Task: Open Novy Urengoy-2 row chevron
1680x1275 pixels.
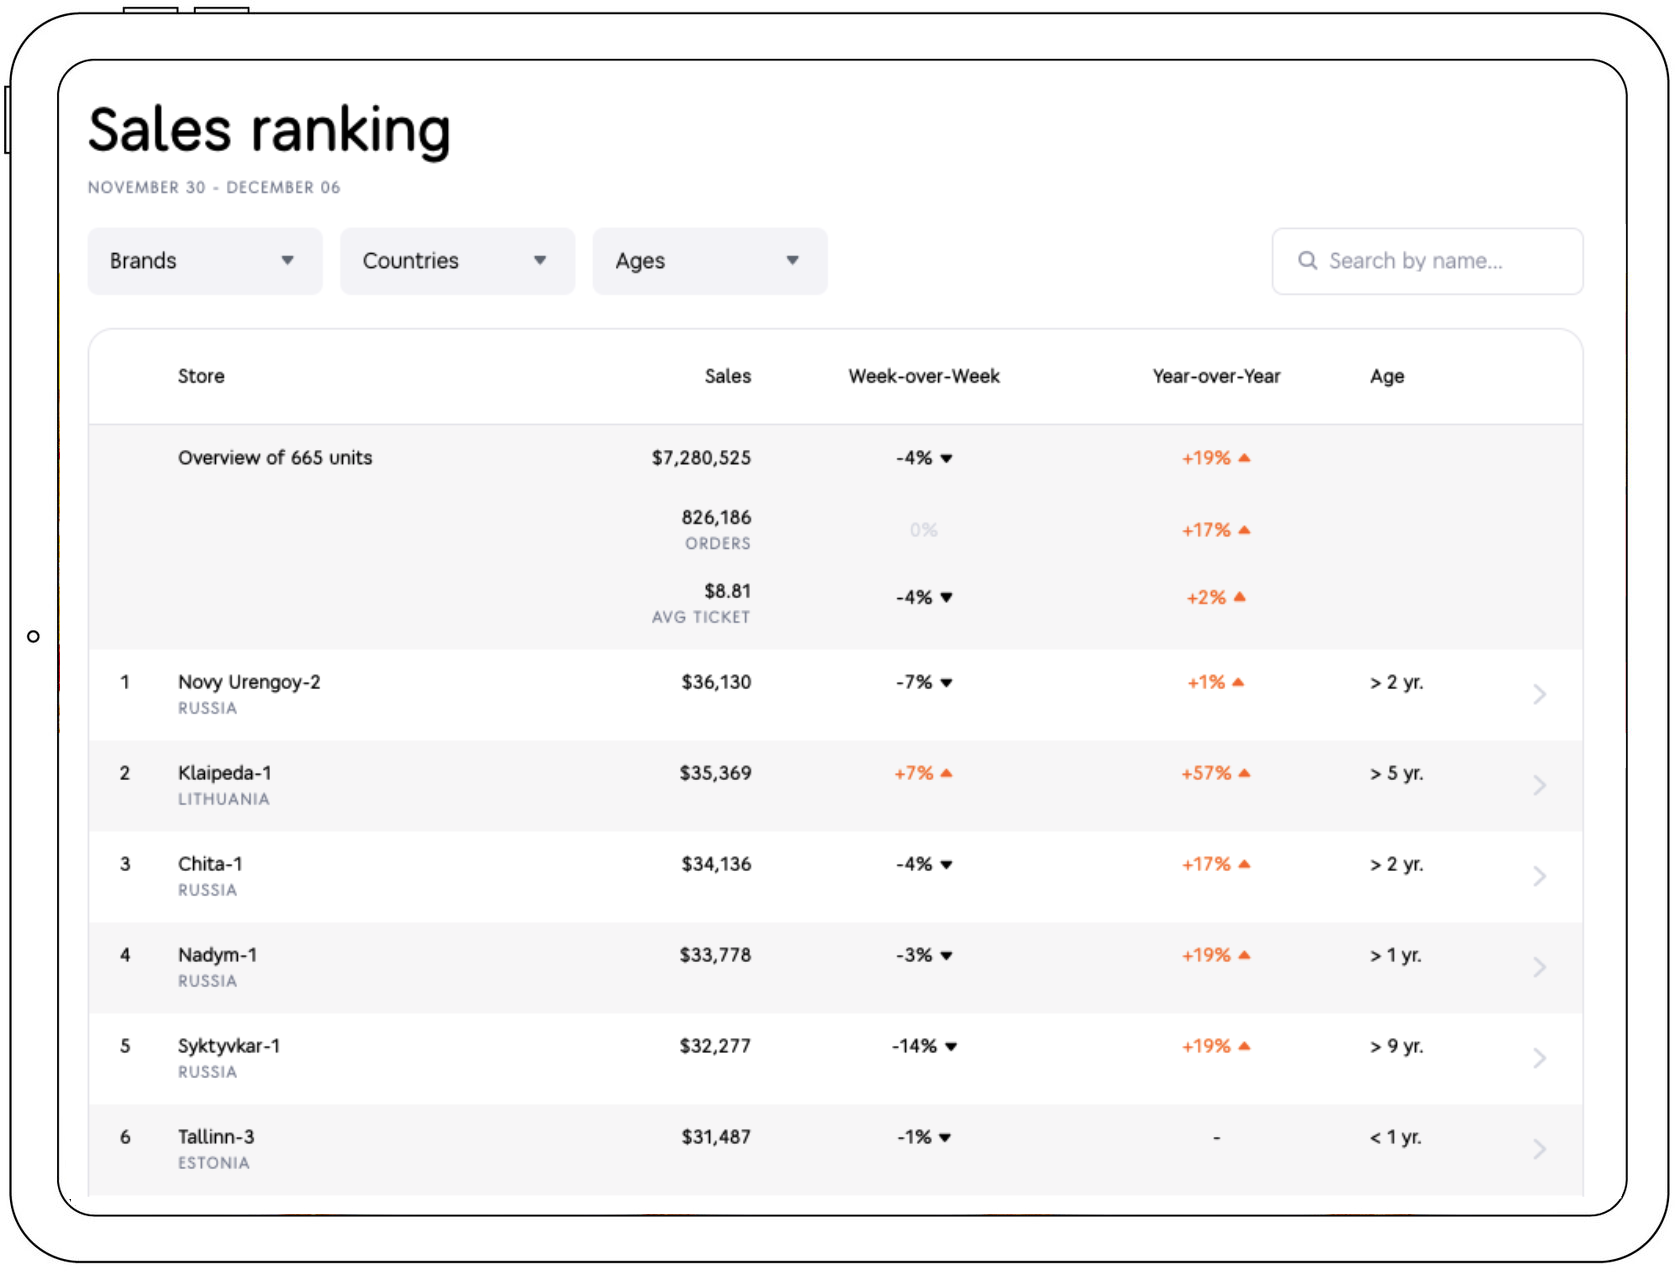Action: (x=1540, y=694)
